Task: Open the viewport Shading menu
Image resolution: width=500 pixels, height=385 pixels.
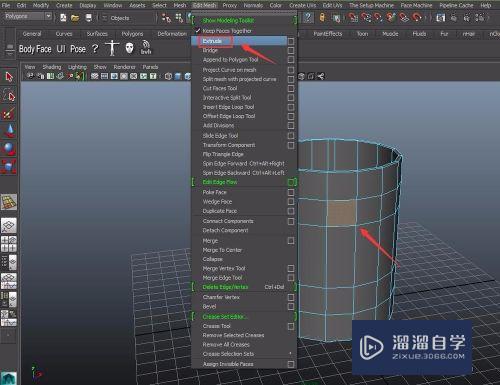Action: [52, 67]
